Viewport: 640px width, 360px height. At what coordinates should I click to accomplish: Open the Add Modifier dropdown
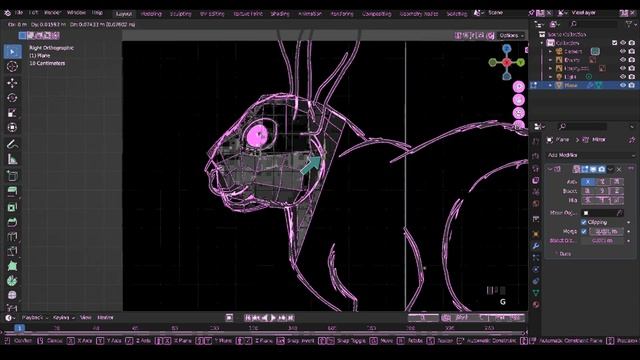591,155
